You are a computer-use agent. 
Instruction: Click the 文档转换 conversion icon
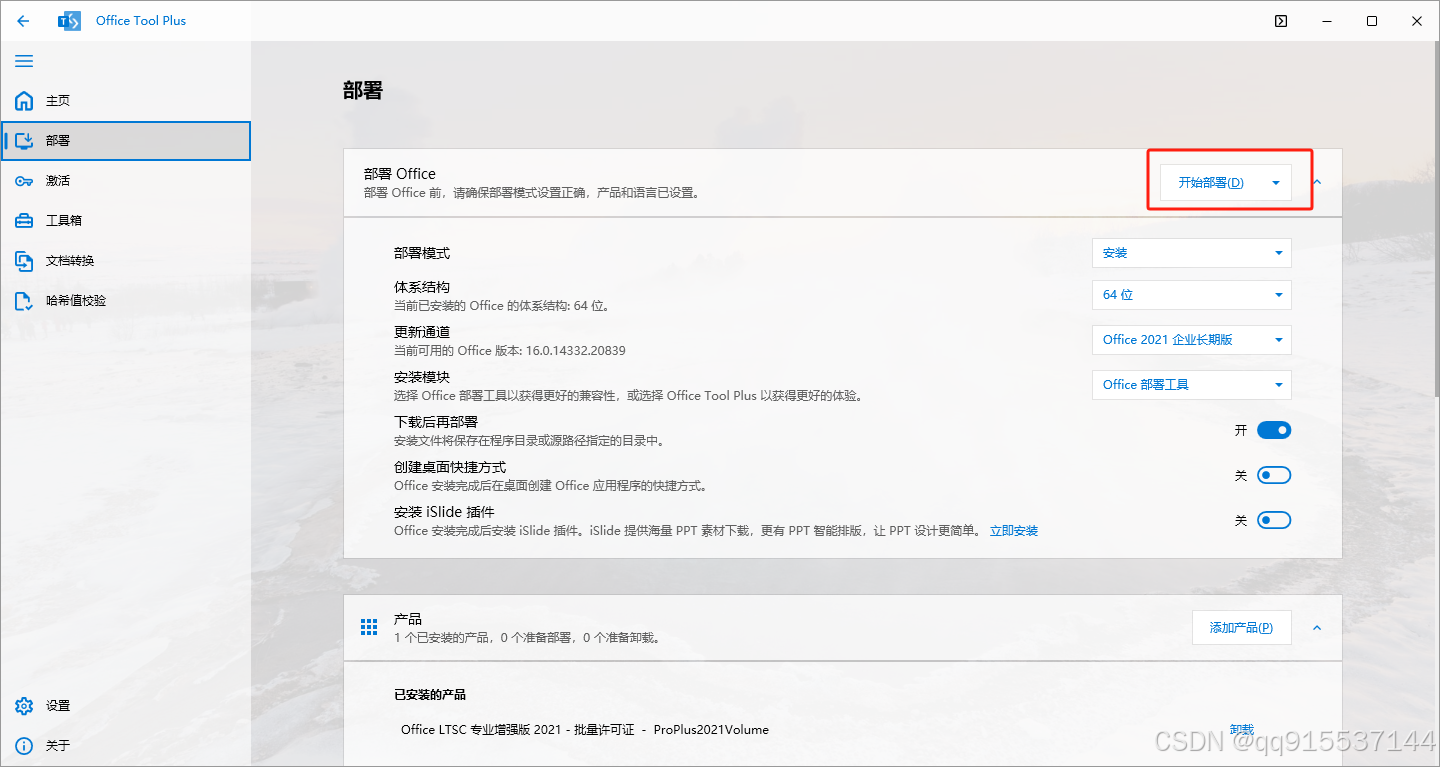point(24,261)
